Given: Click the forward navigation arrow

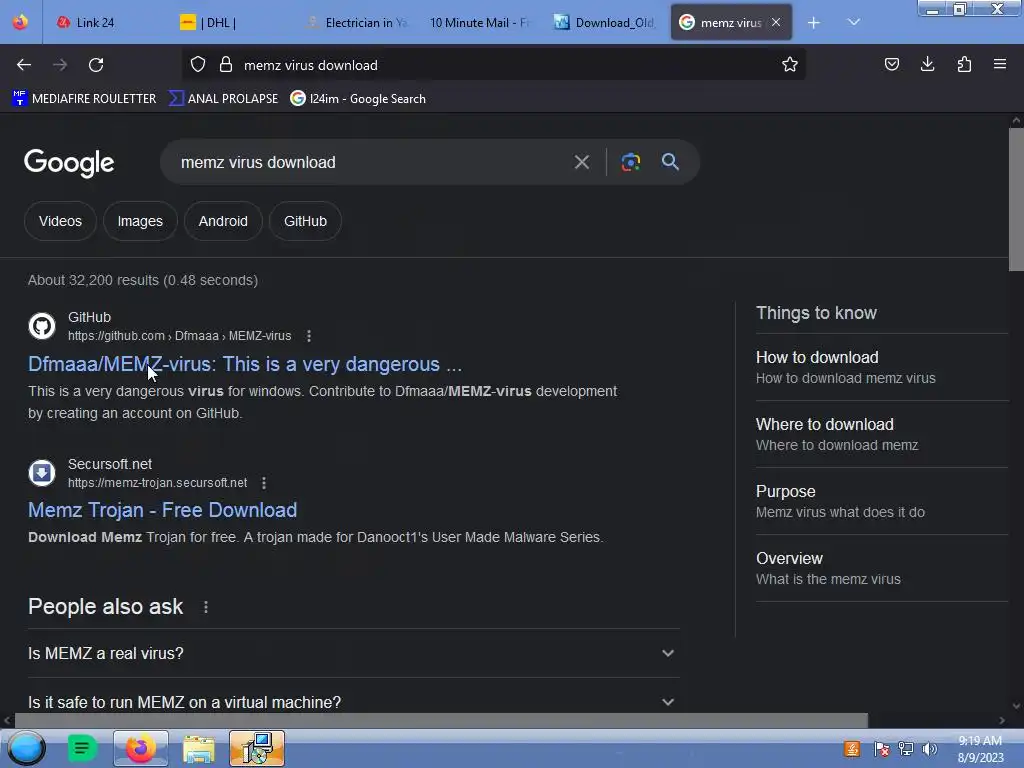Looking at the screenshot, I should 59,65.
